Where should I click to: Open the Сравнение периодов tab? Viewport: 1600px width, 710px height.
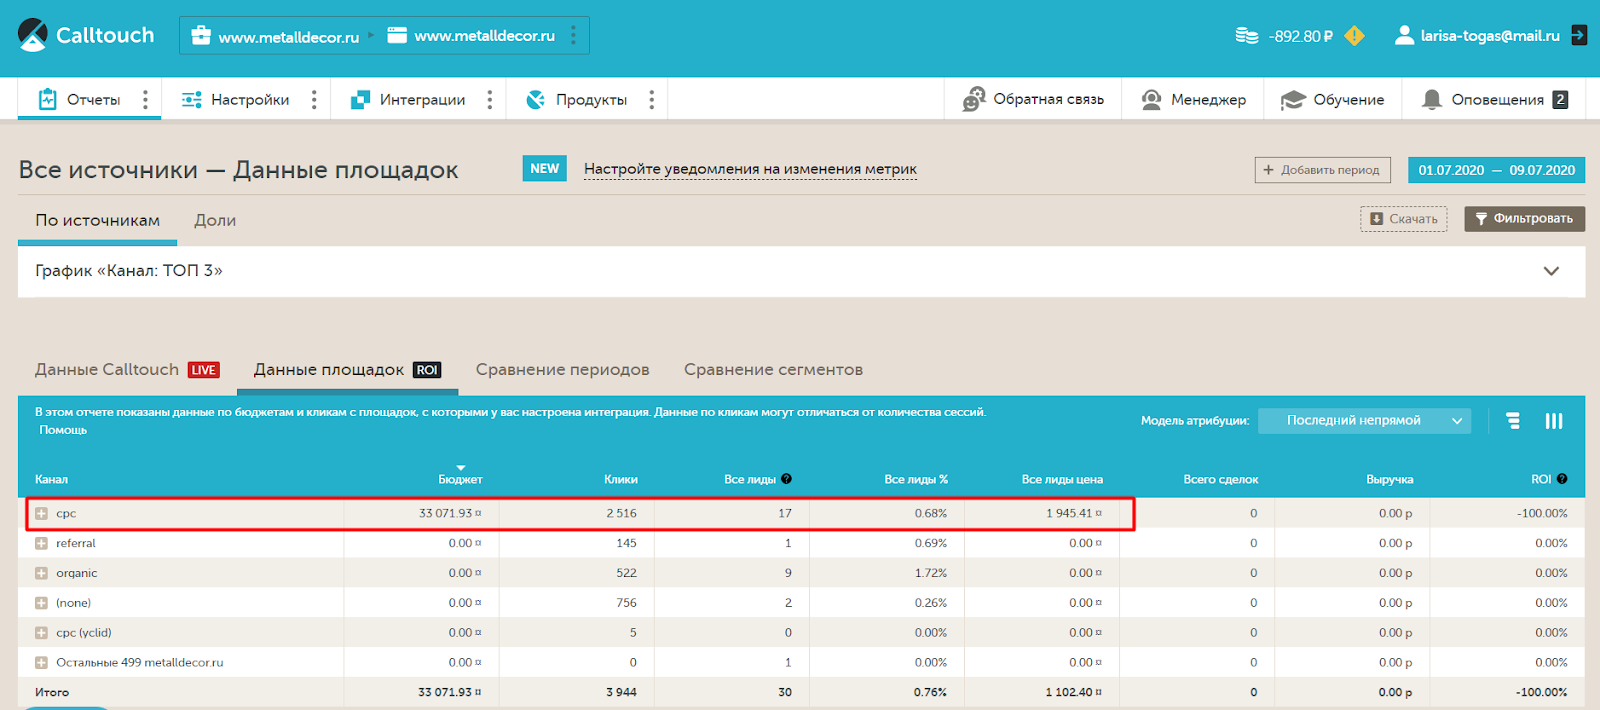pyautogui.click(x=562, y=370)
